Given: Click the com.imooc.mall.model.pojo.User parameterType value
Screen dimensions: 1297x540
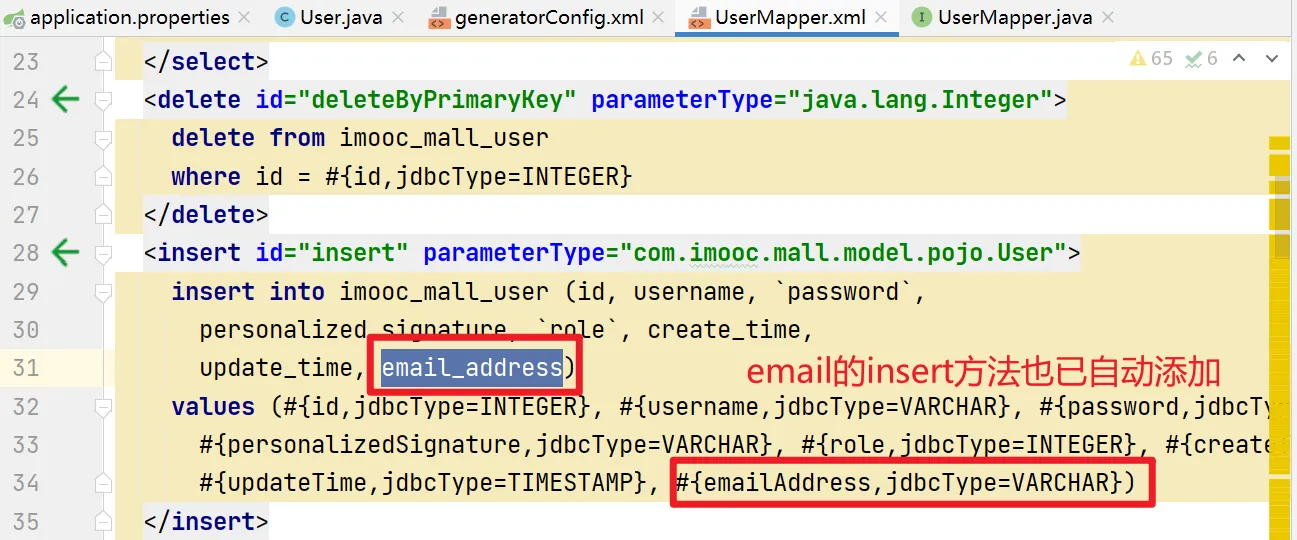Looking at the screenshot, I should coord(848,253).
